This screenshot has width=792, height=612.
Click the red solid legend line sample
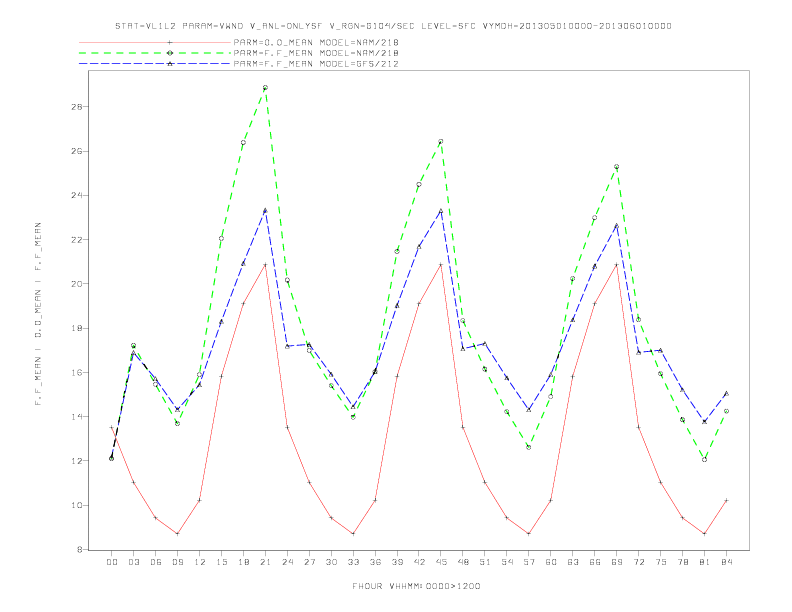(155, 42)
